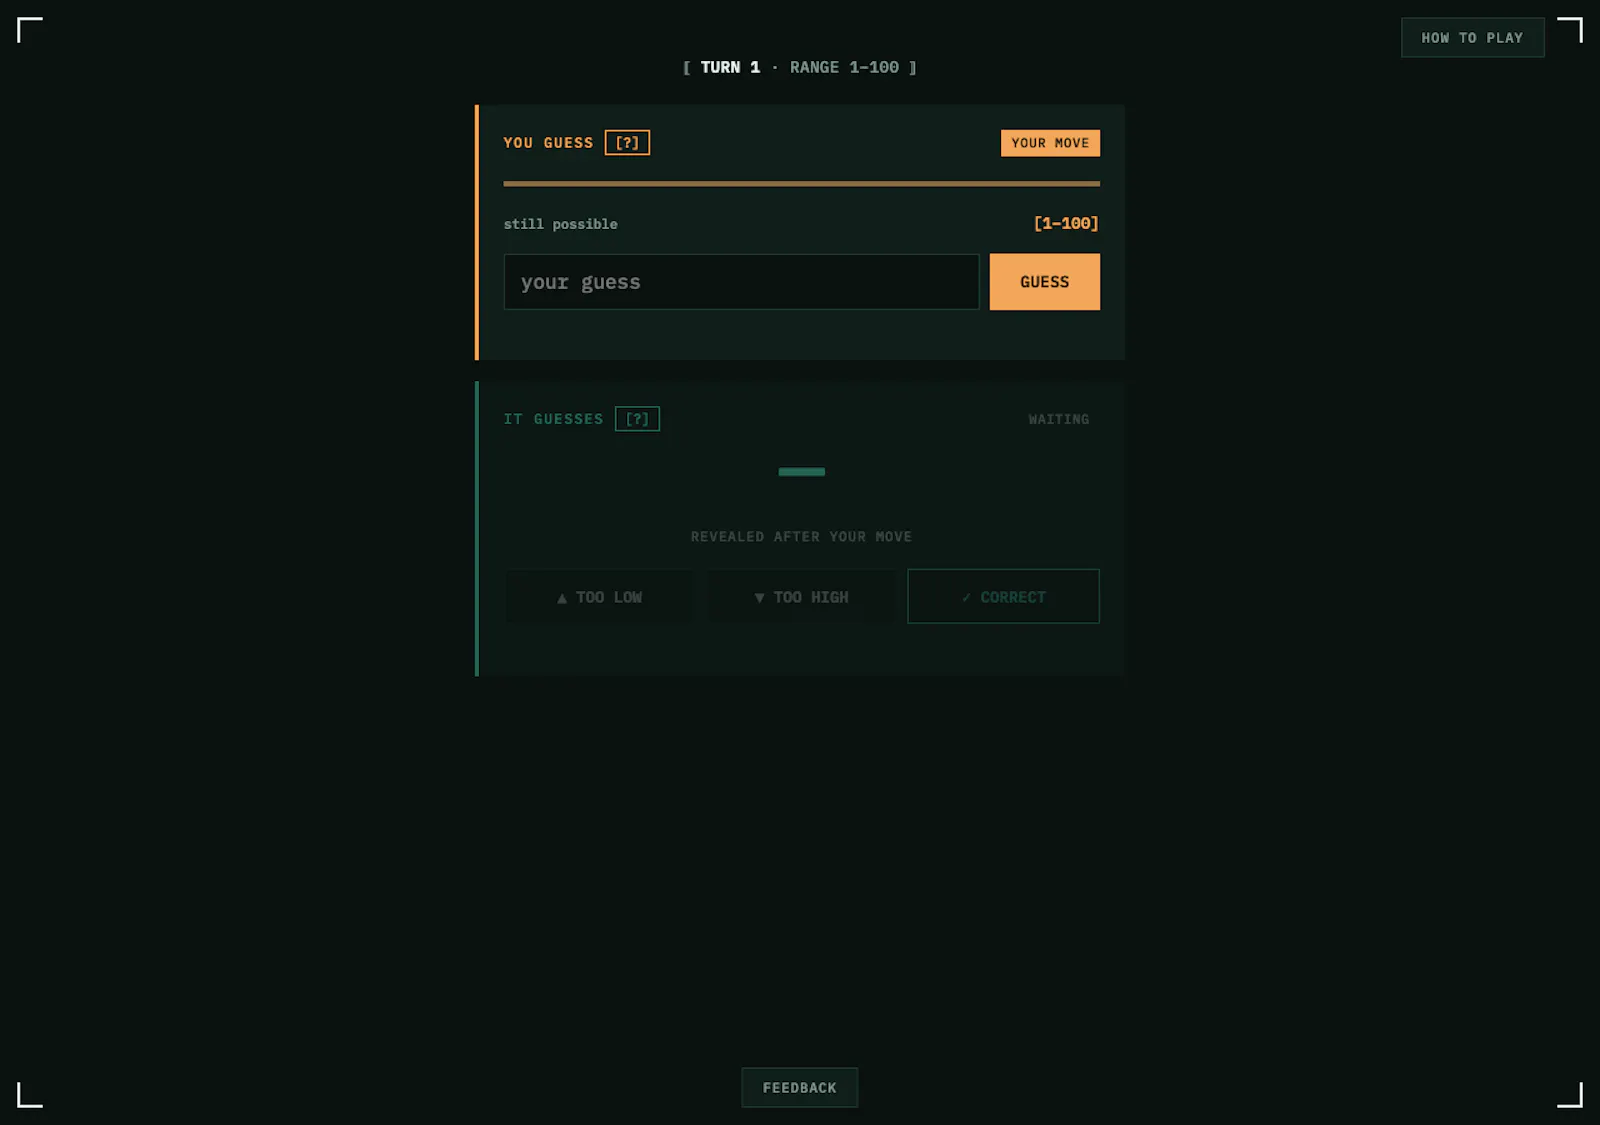Image resolution: width=1600 pixels, height=1125 pixels.
Task: Click the 'Turn 1' header text
Action: click(730, 67)
